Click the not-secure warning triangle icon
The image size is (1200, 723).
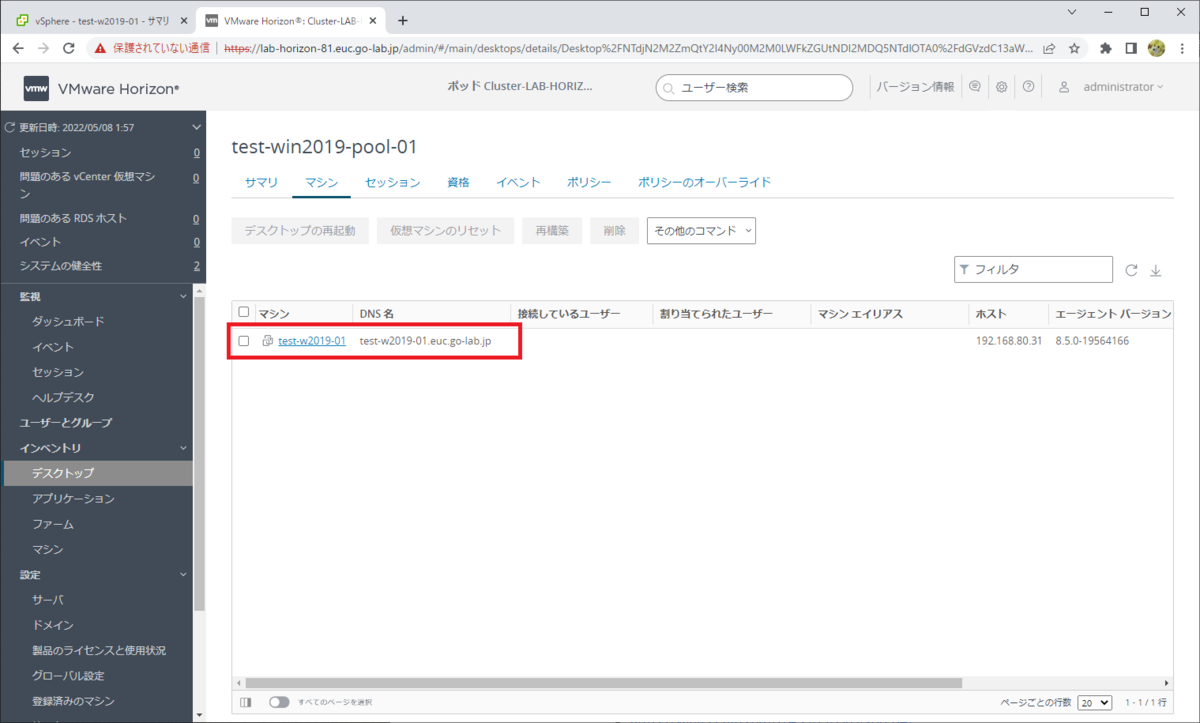pyautogui.click(x=100, y=48)
